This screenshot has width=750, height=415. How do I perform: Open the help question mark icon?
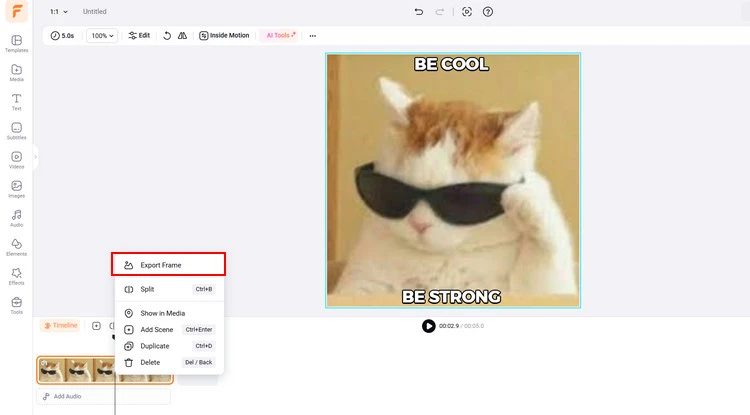click(487, 12)
